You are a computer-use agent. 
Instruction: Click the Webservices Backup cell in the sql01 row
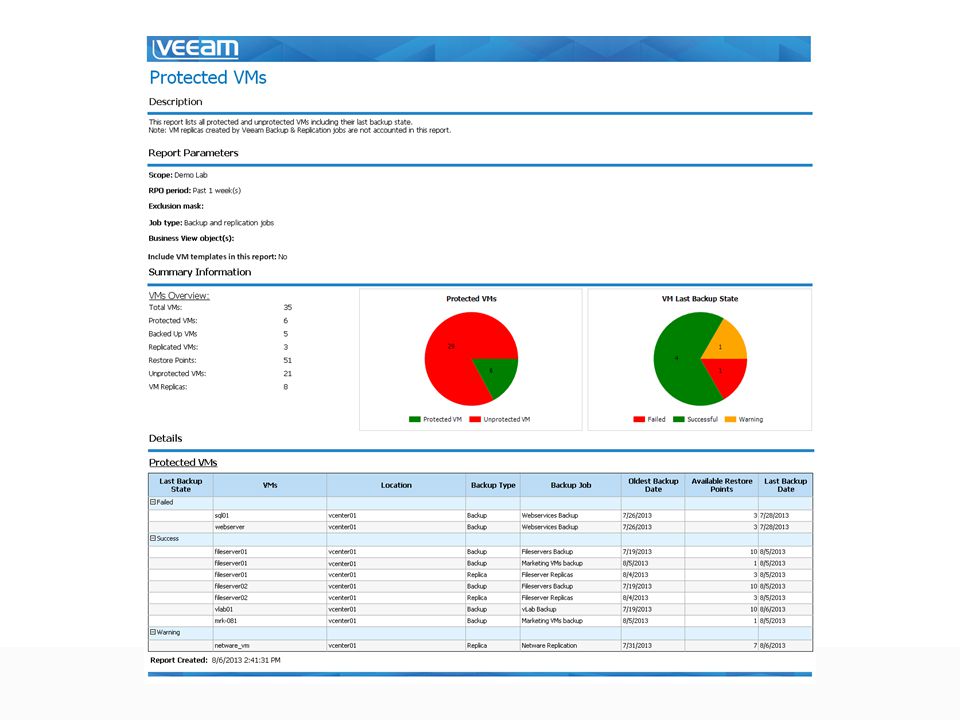point(571,516)
